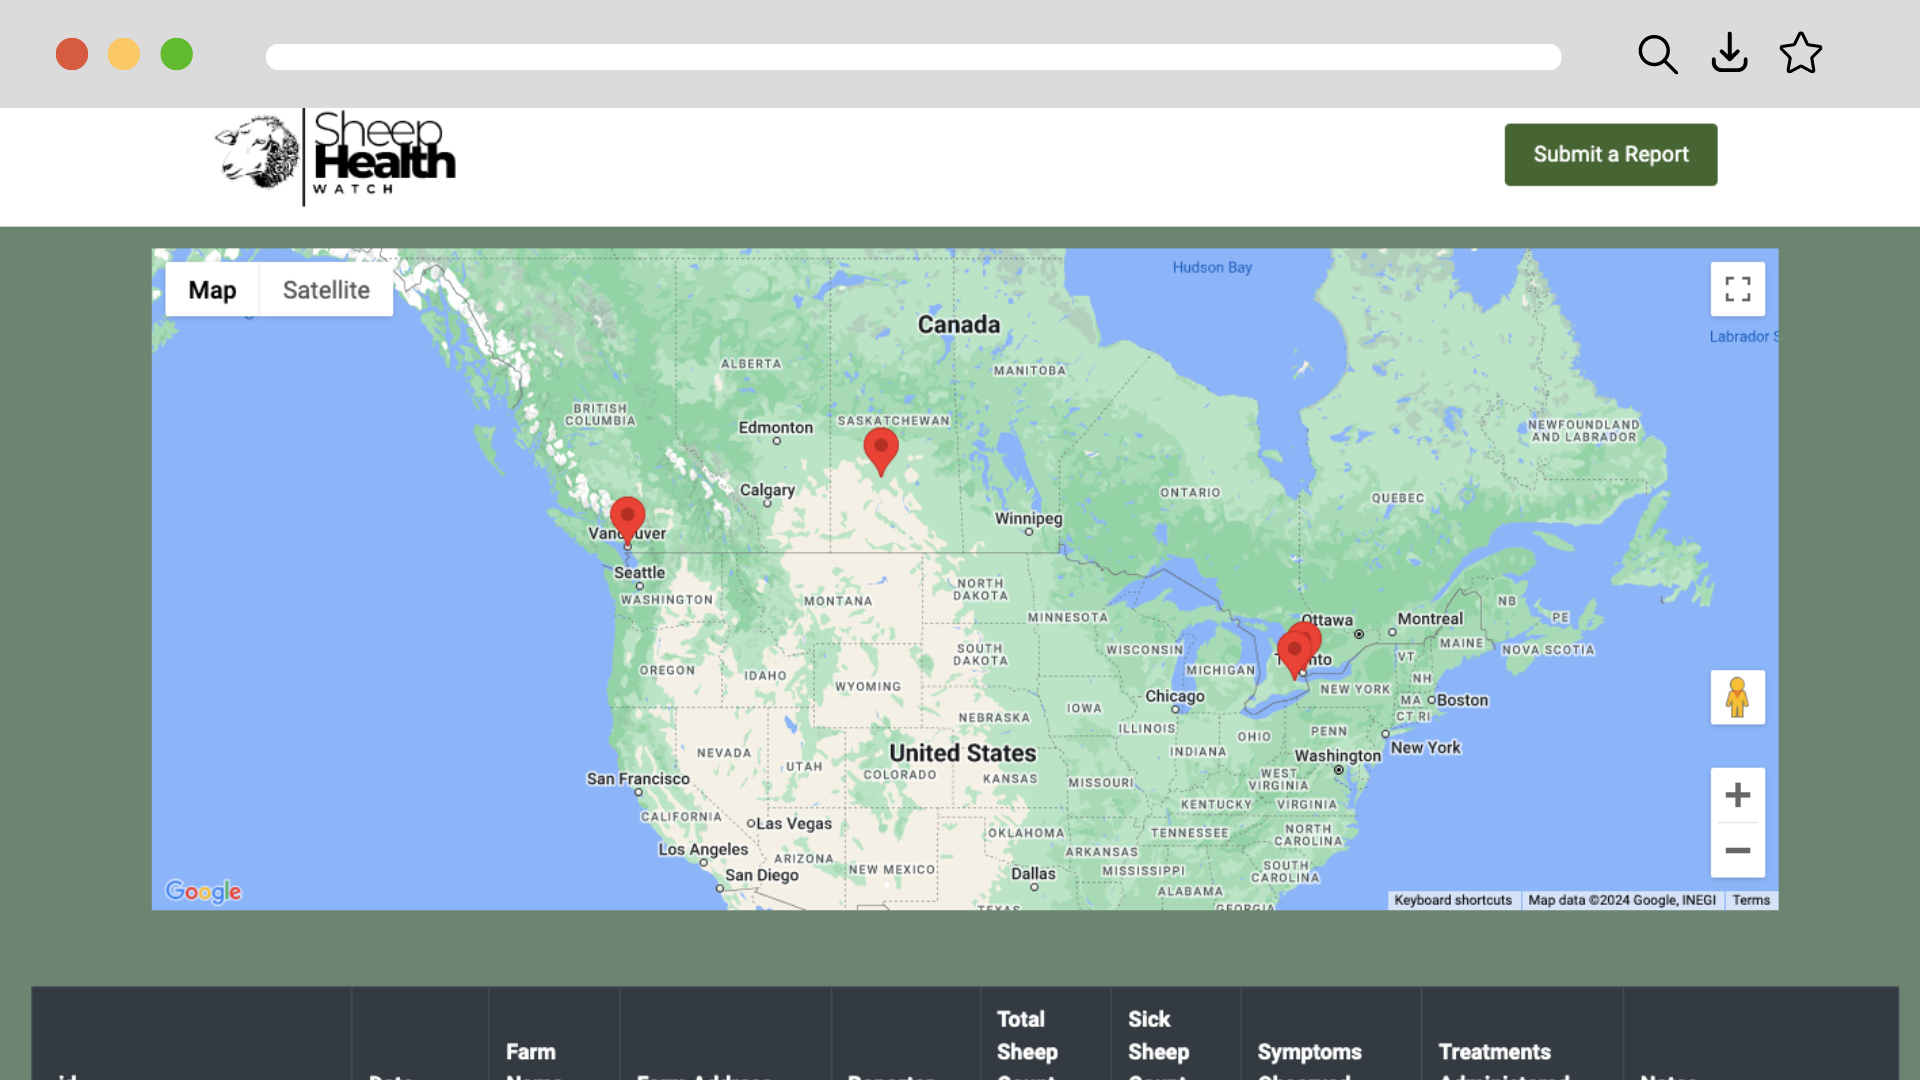
Task: Click the download arrow icon
Action: click(x=1729, y=54)
